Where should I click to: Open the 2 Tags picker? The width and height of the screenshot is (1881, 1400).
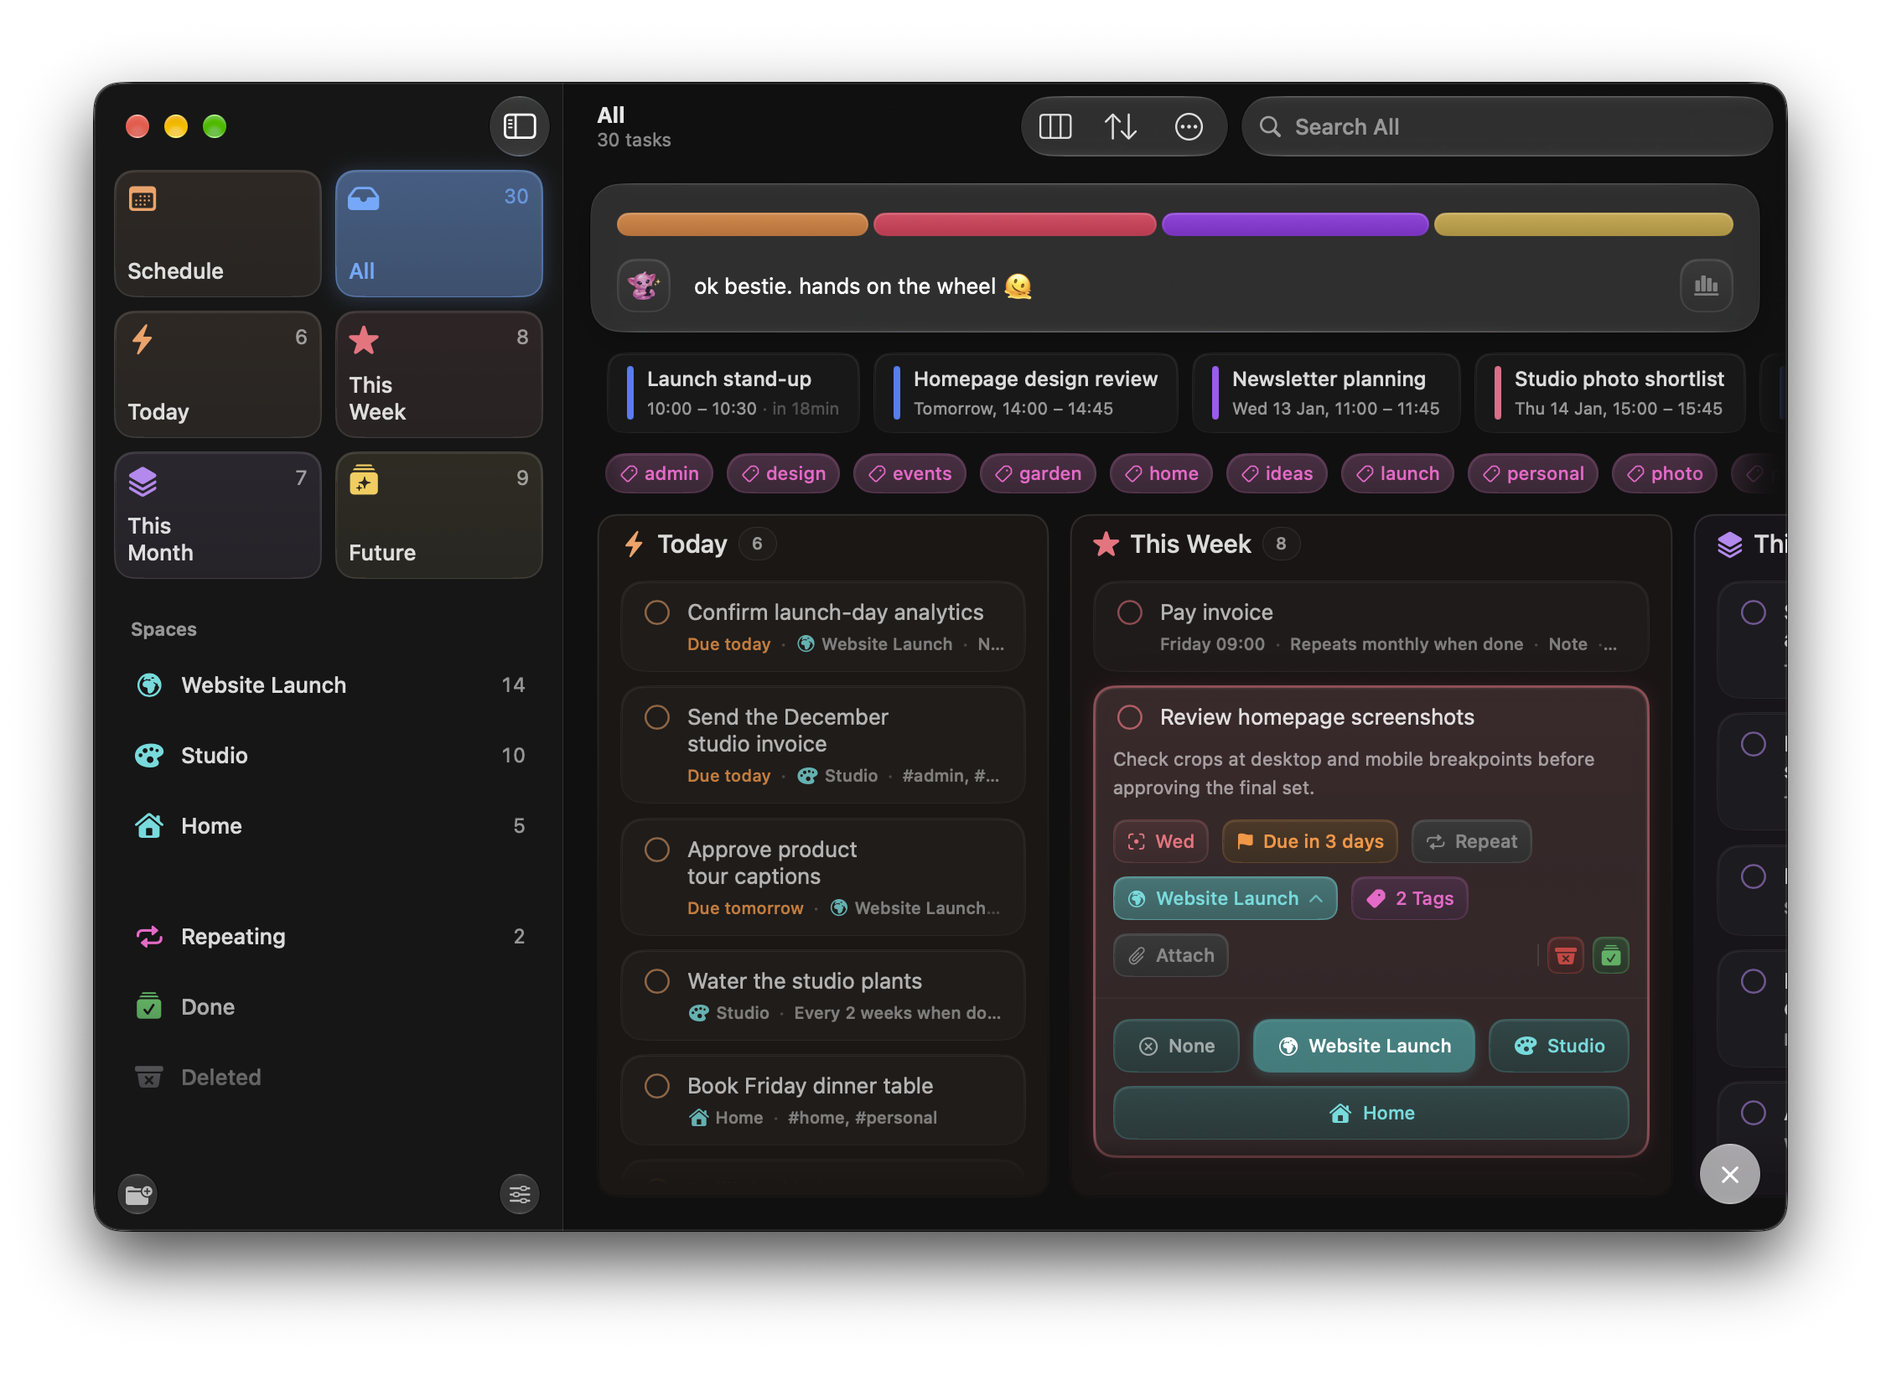point(1409,898)
